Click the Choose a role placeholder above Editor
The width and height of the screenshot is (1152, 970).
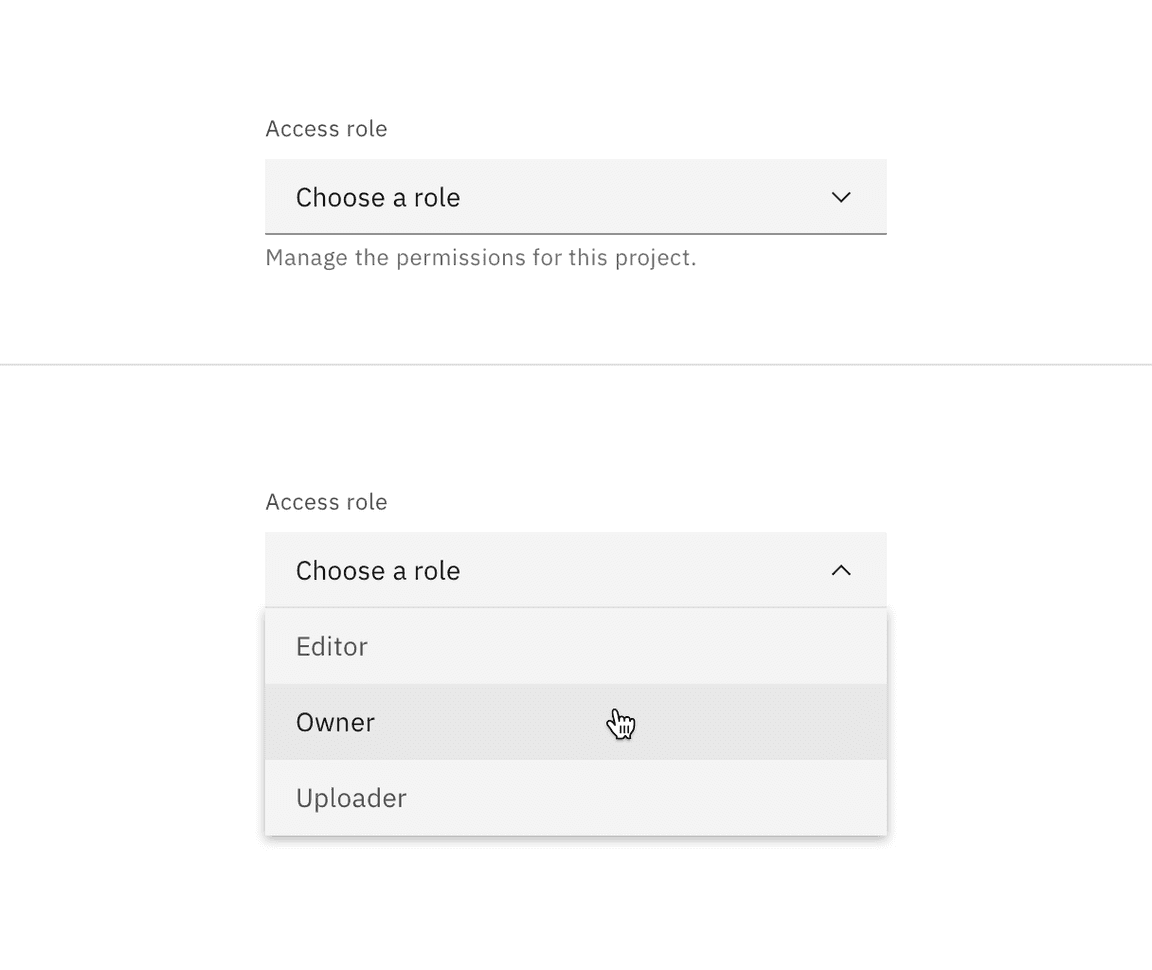pos(378,570)
